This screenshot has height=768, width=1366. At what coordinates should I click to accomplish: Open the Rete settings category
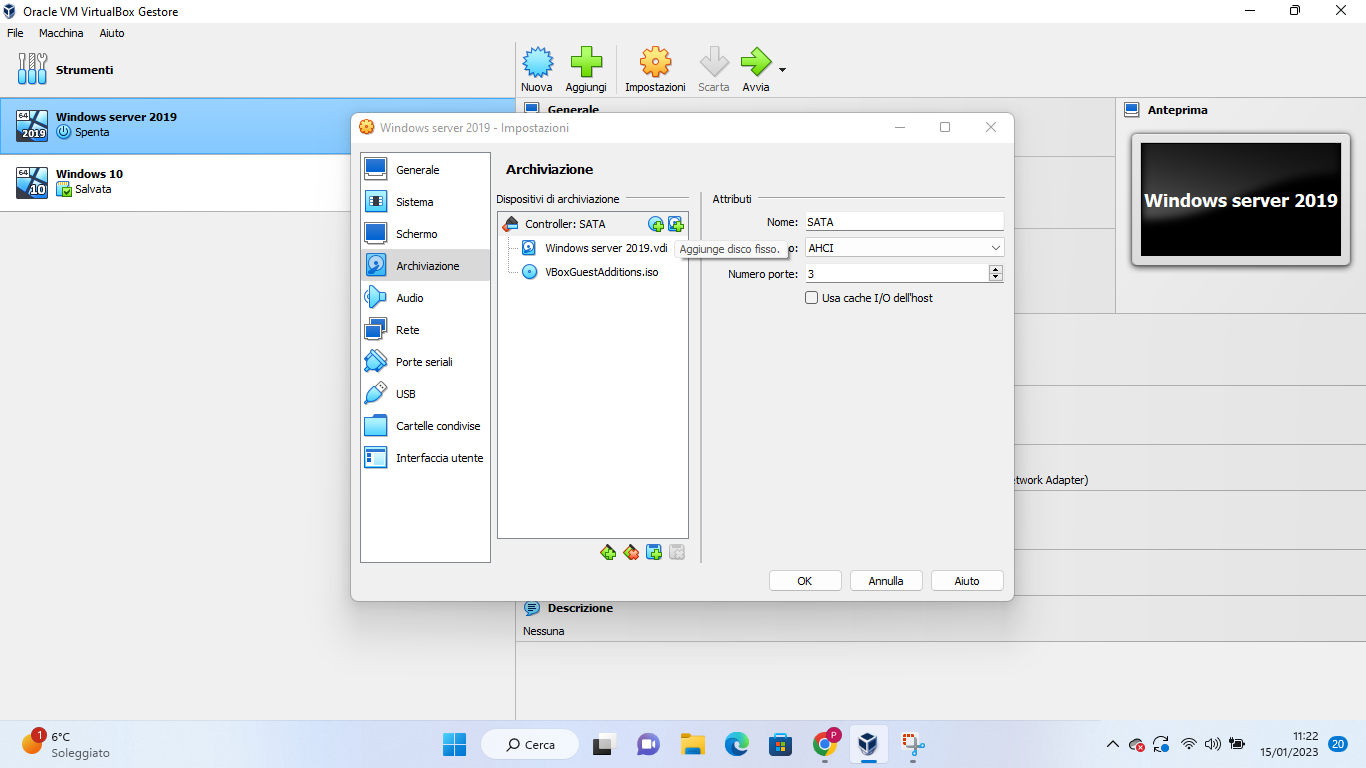pos(425,330)
